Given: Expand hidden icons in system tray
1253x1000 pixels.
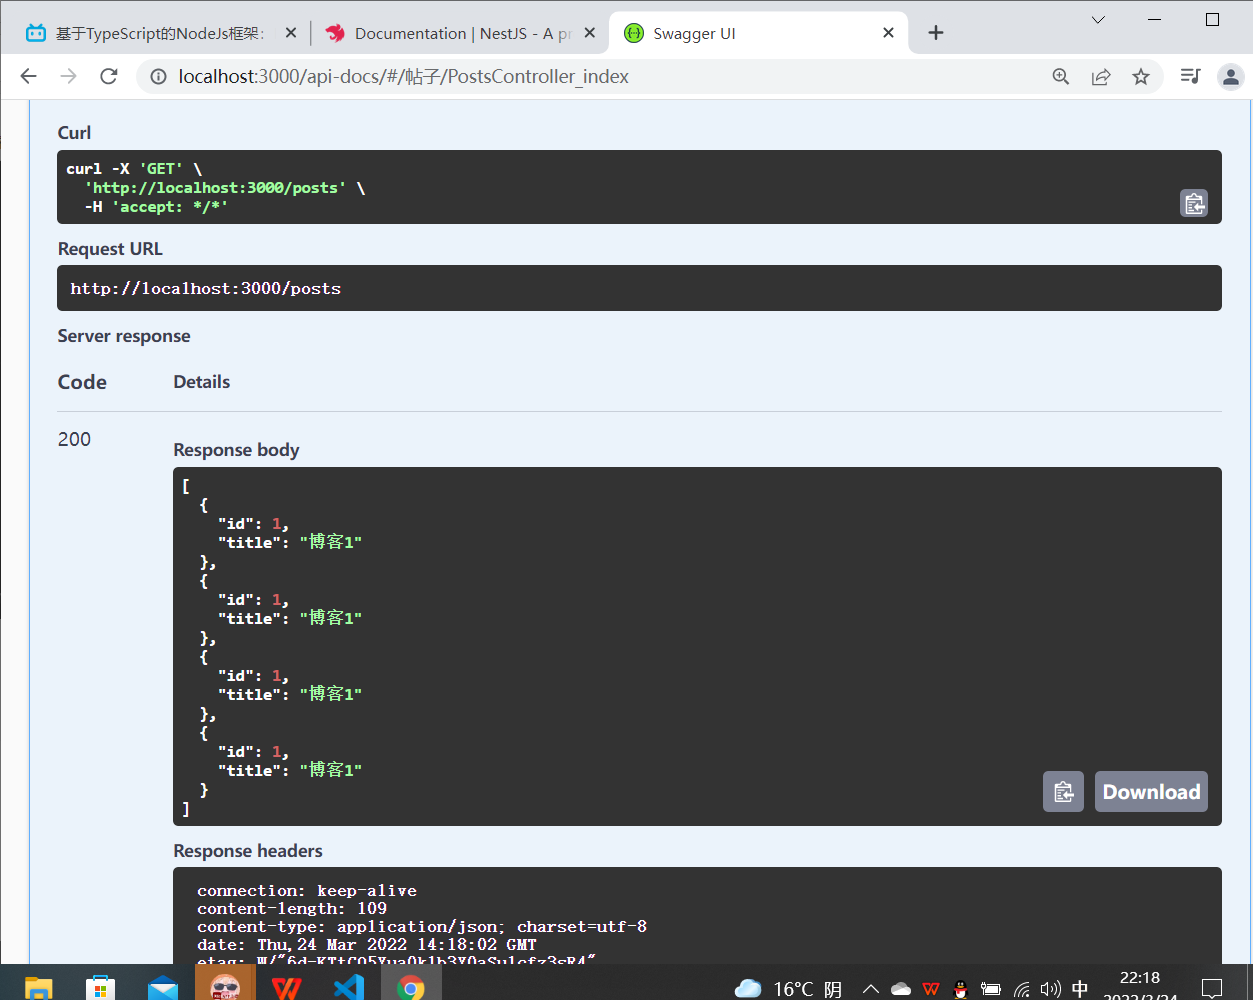Looking at the screenshot, I should coord(871,988).
